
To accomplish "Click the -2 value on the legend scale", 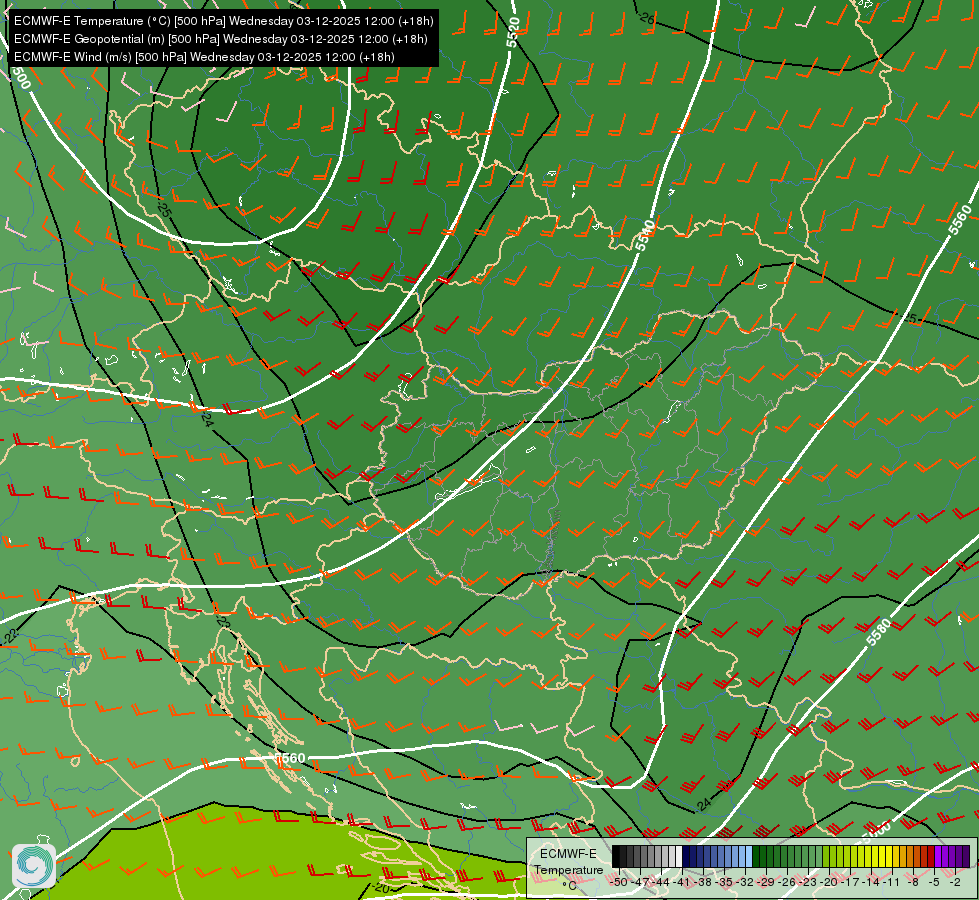I will (x=955, y=882).
